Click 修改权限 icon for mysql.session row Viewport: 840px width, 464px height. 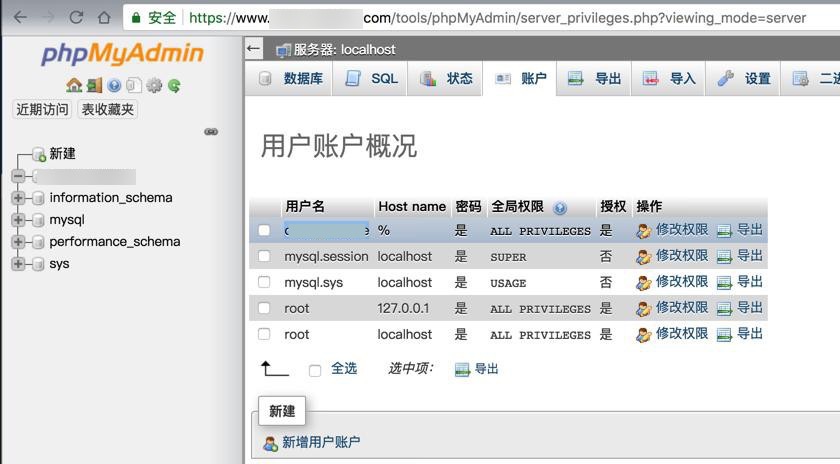[x=643, y=257]
